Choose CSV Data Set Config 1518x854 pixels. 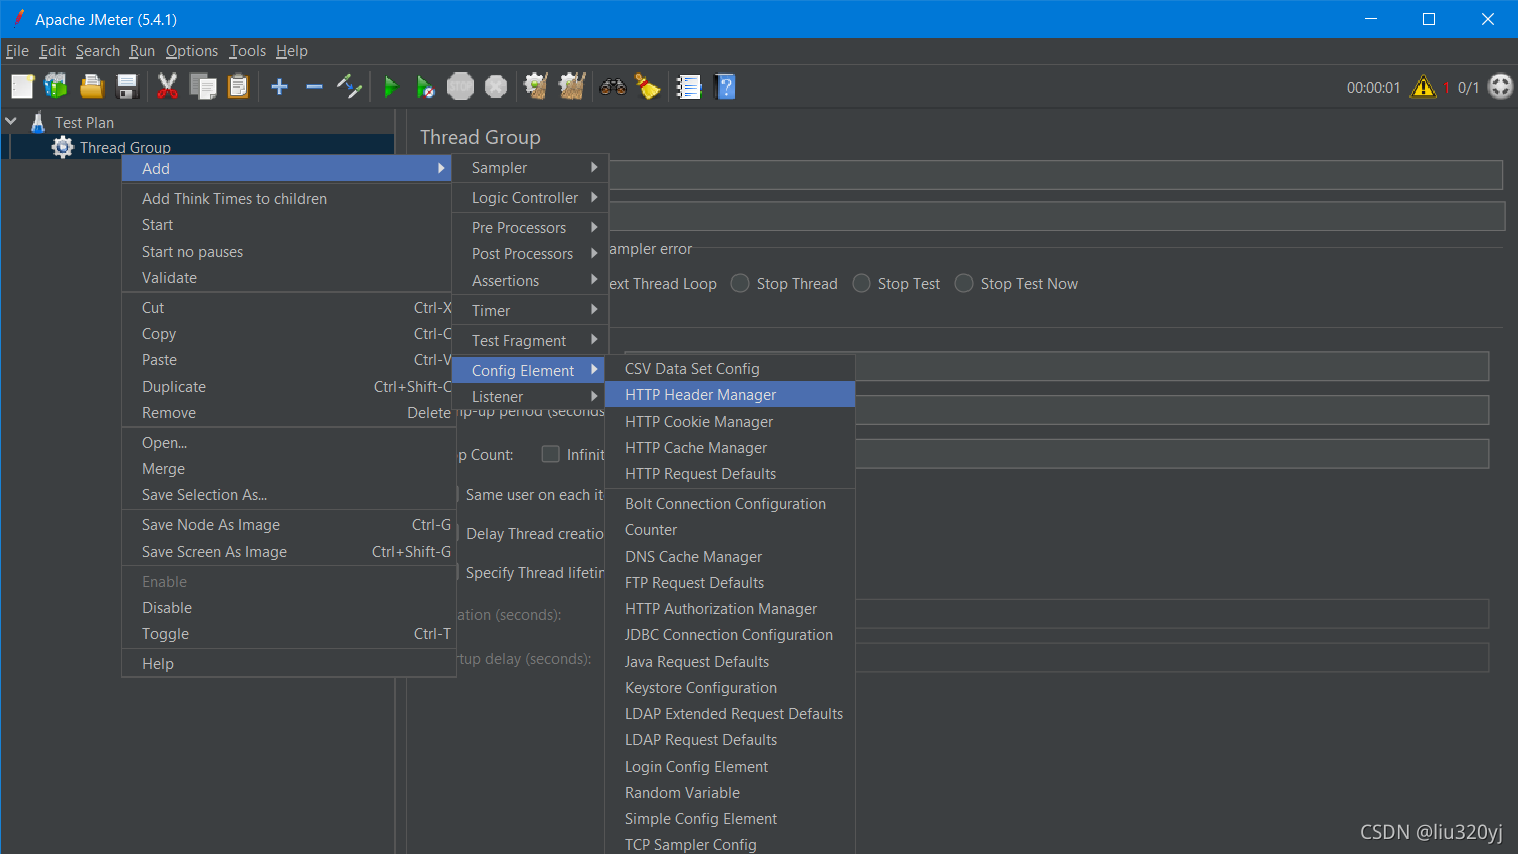pos(730,368)
